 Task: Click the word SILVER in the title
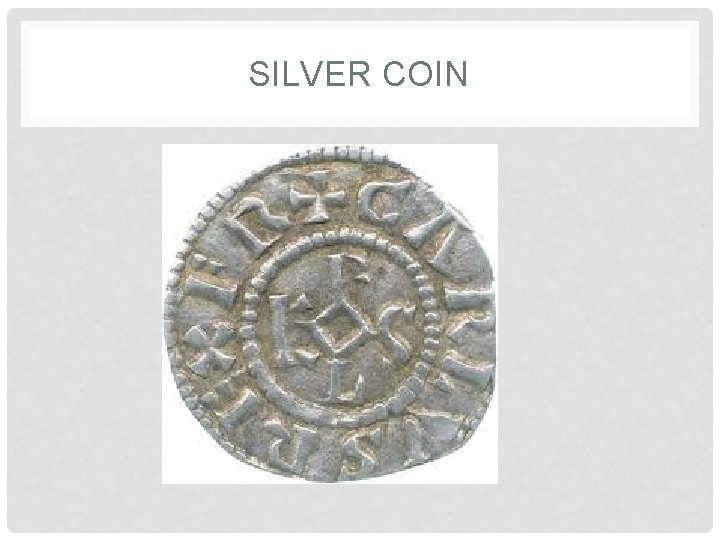click(309, 73)
